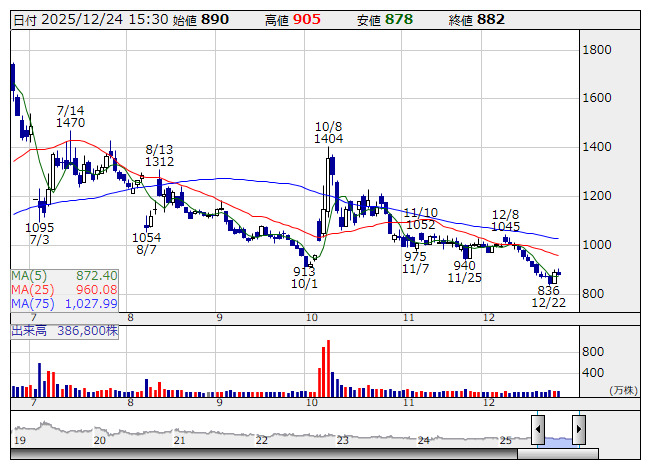This screenshot has height=470, width=653.
Task: Click the horizontal scrollbar track left of the thumb
Action: point(264,454)
